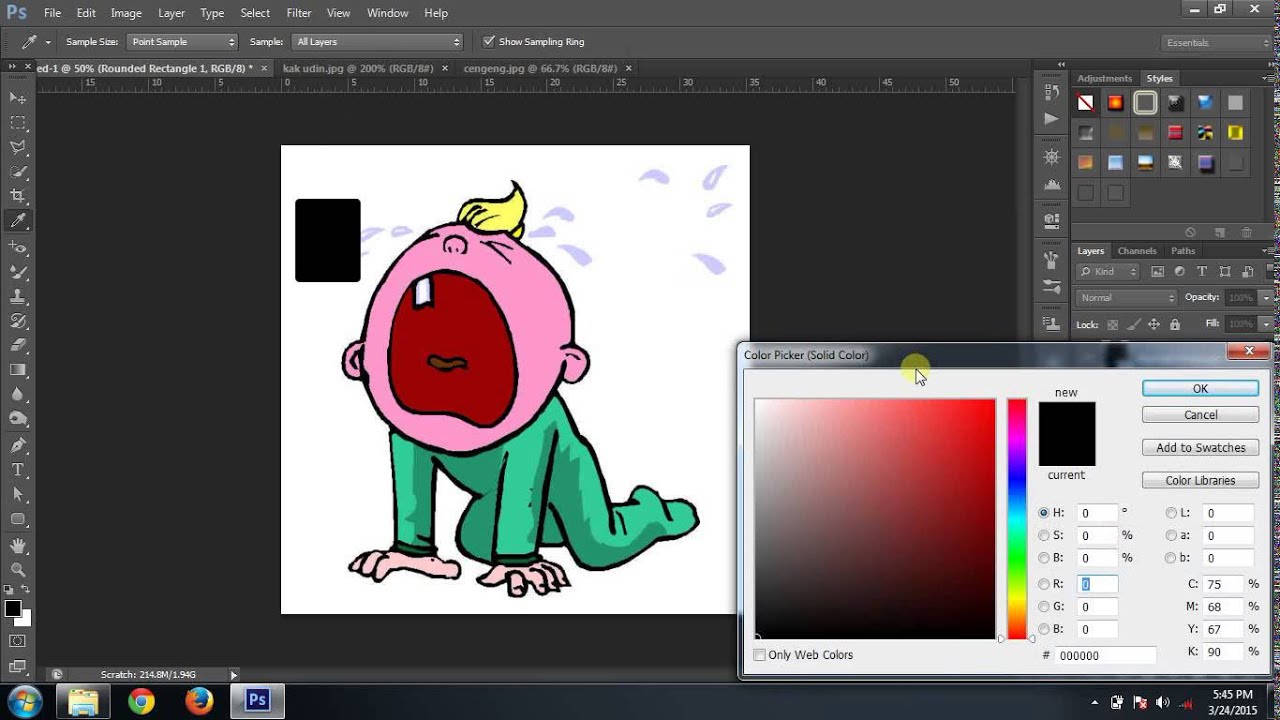The width and height of the screenshot is (1280, 720).
Task: Open Color Libraries
Action: 1200,481
